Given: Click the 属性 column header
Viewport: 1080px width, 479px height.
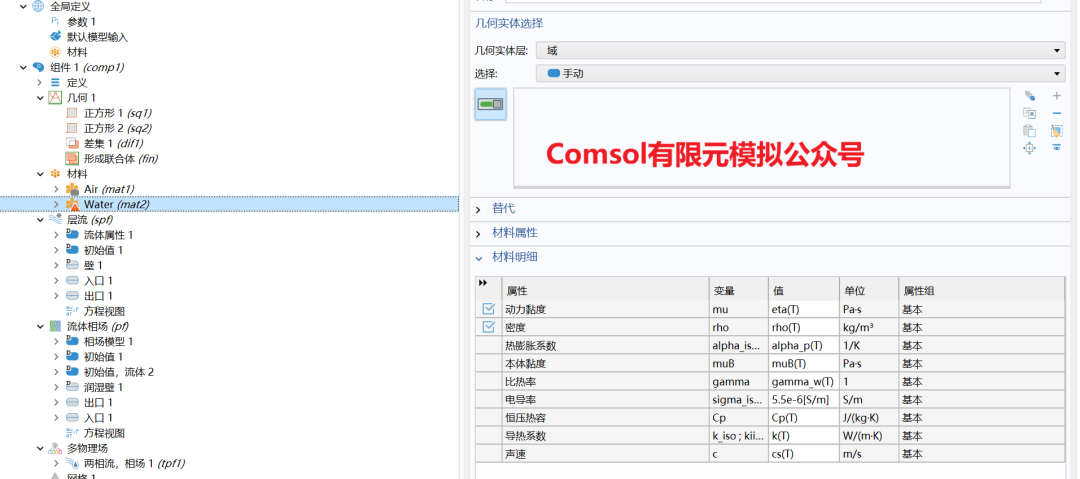Looking at the screenshot, I should click(x=605, y=291).
